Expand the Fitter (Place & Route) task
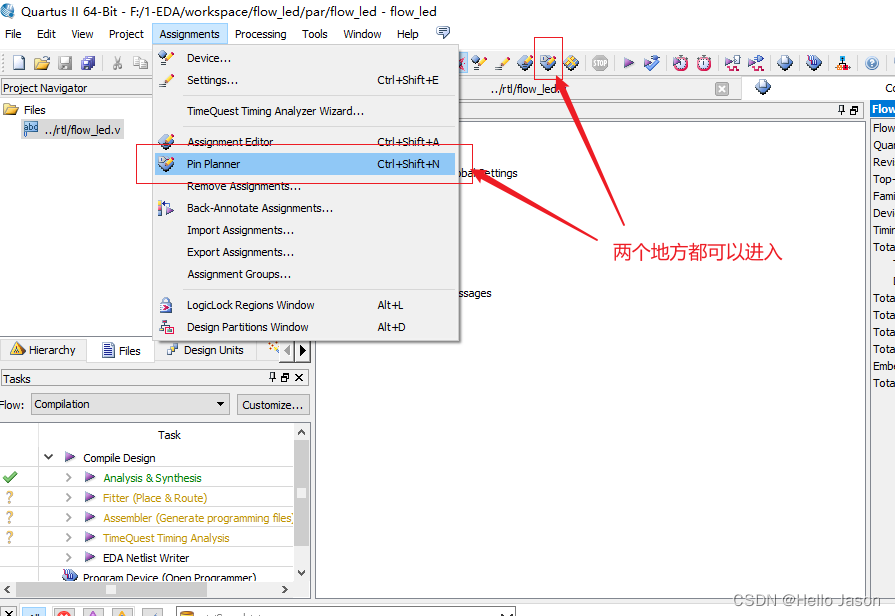The image size is (895, 616). pos(68,497)
